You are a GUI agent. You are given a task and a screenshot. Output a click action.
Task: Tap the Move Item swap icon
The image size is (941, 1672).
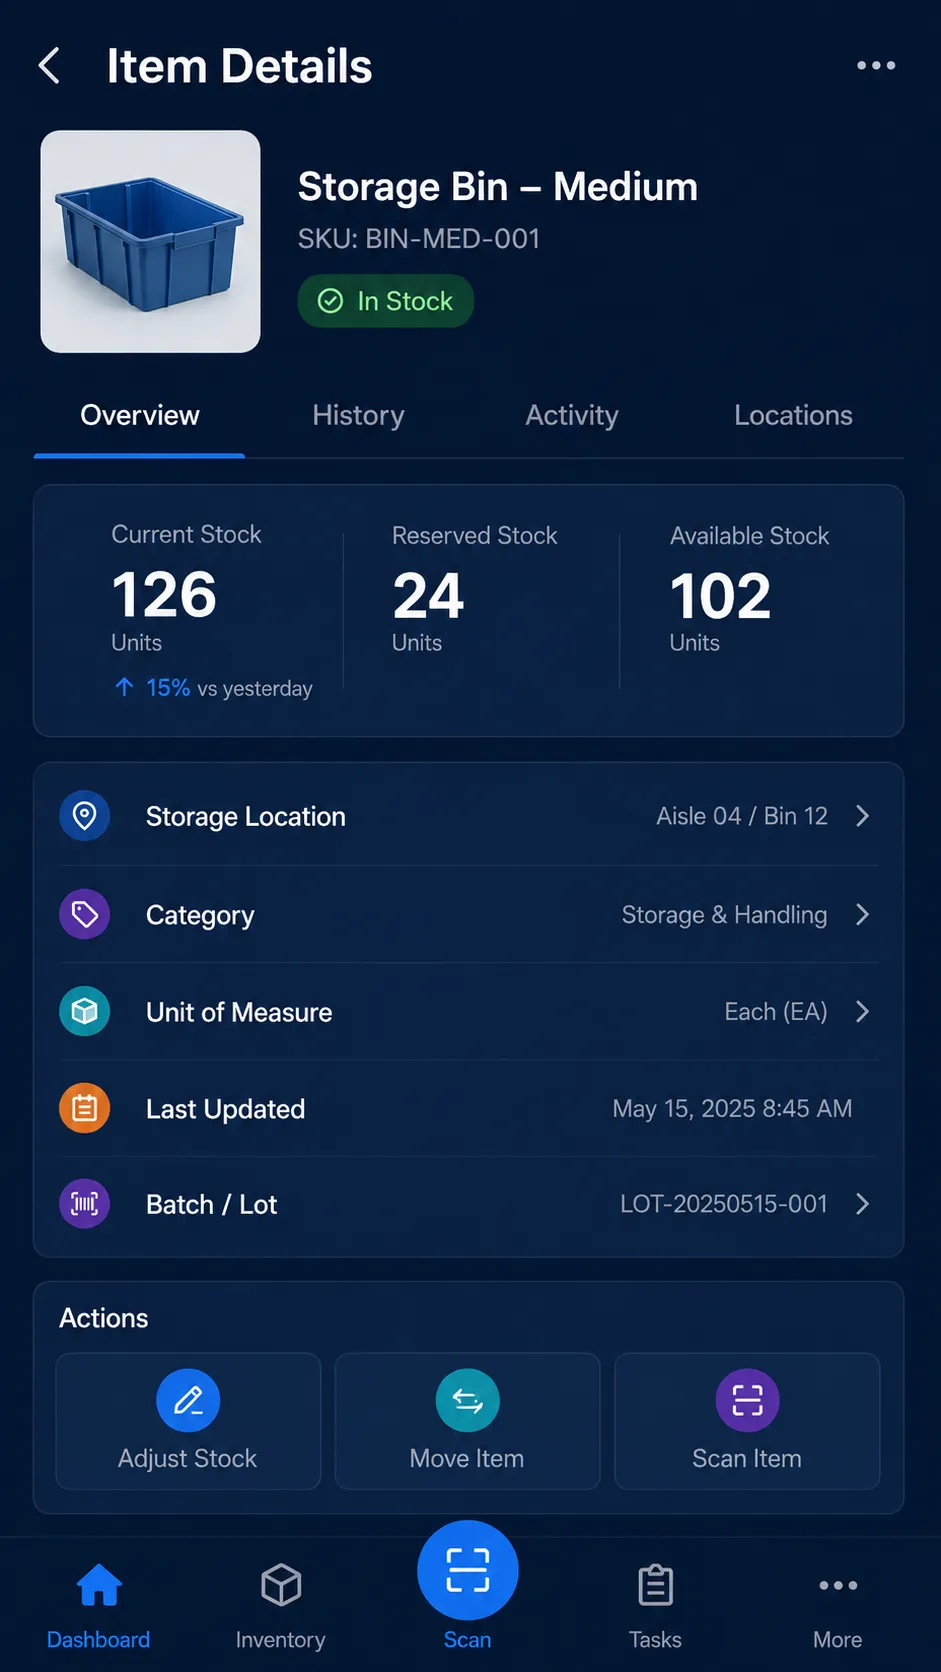[x=467, y=1400]
